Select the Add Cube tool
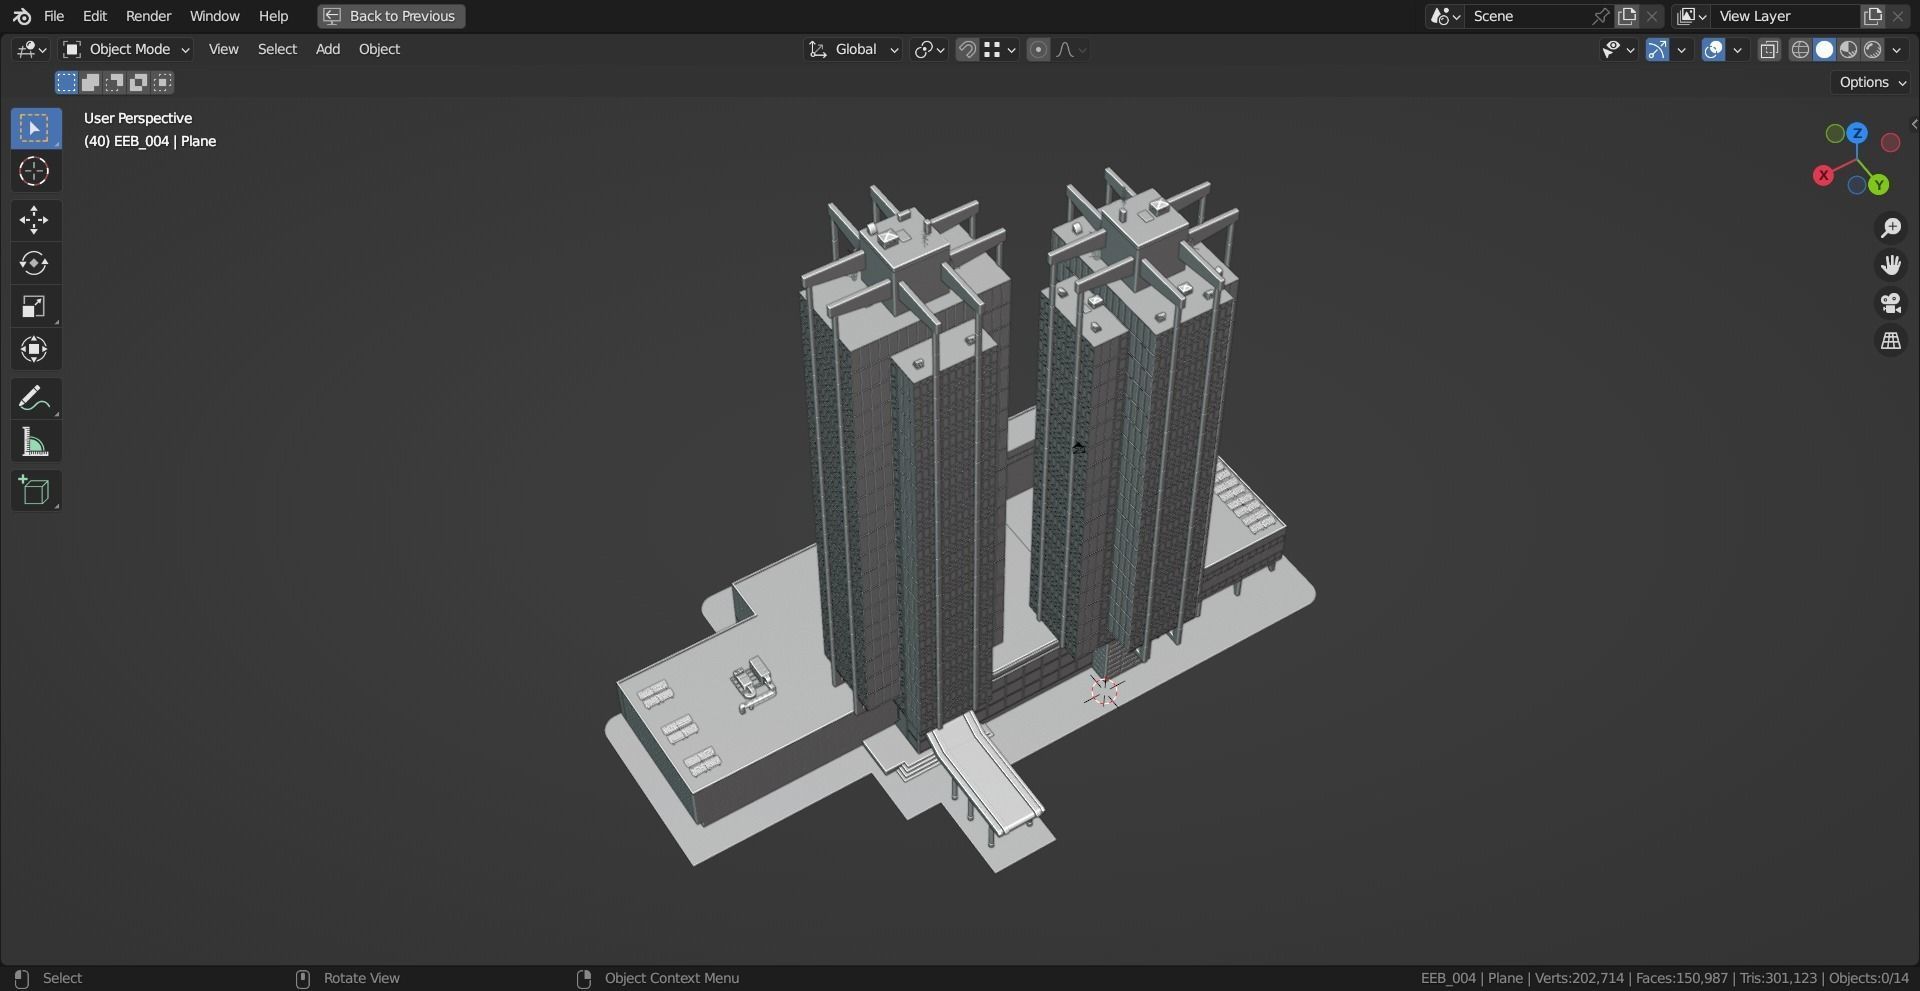1920x991 pixels. 35,491
